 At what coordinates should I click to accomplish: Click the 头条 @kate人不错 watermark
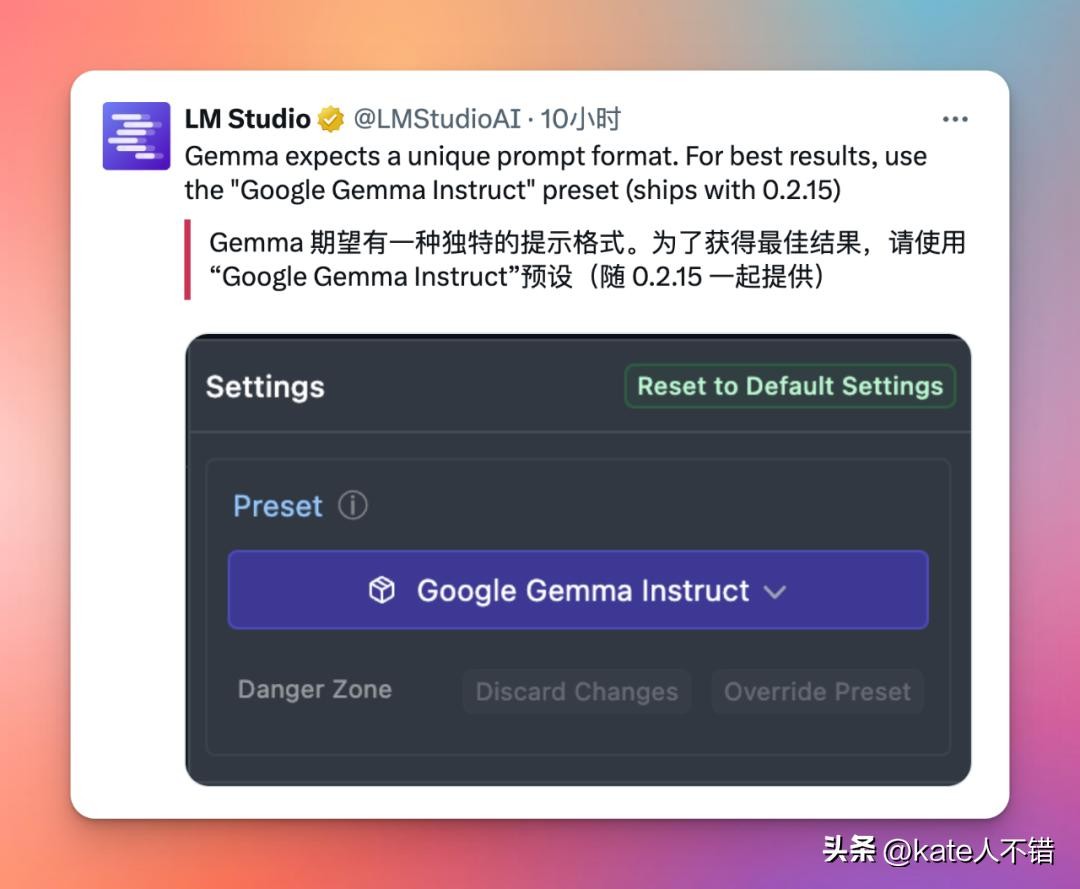(938, 850)
